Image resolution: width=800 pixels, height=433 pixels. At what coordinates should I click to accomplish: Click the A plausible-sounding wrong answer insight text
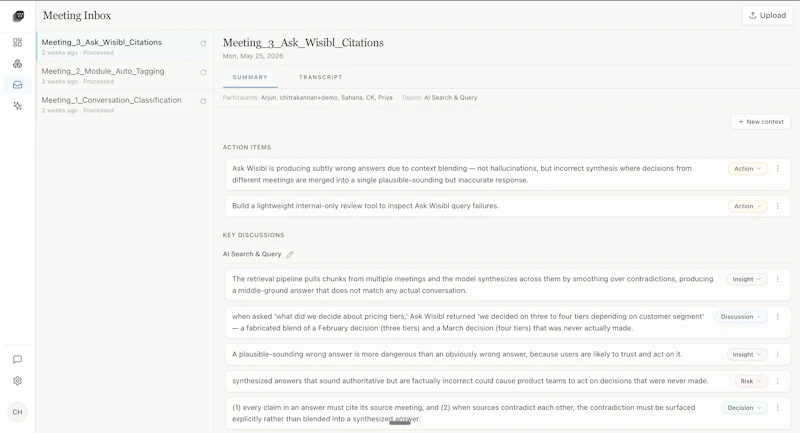point(457,354)
